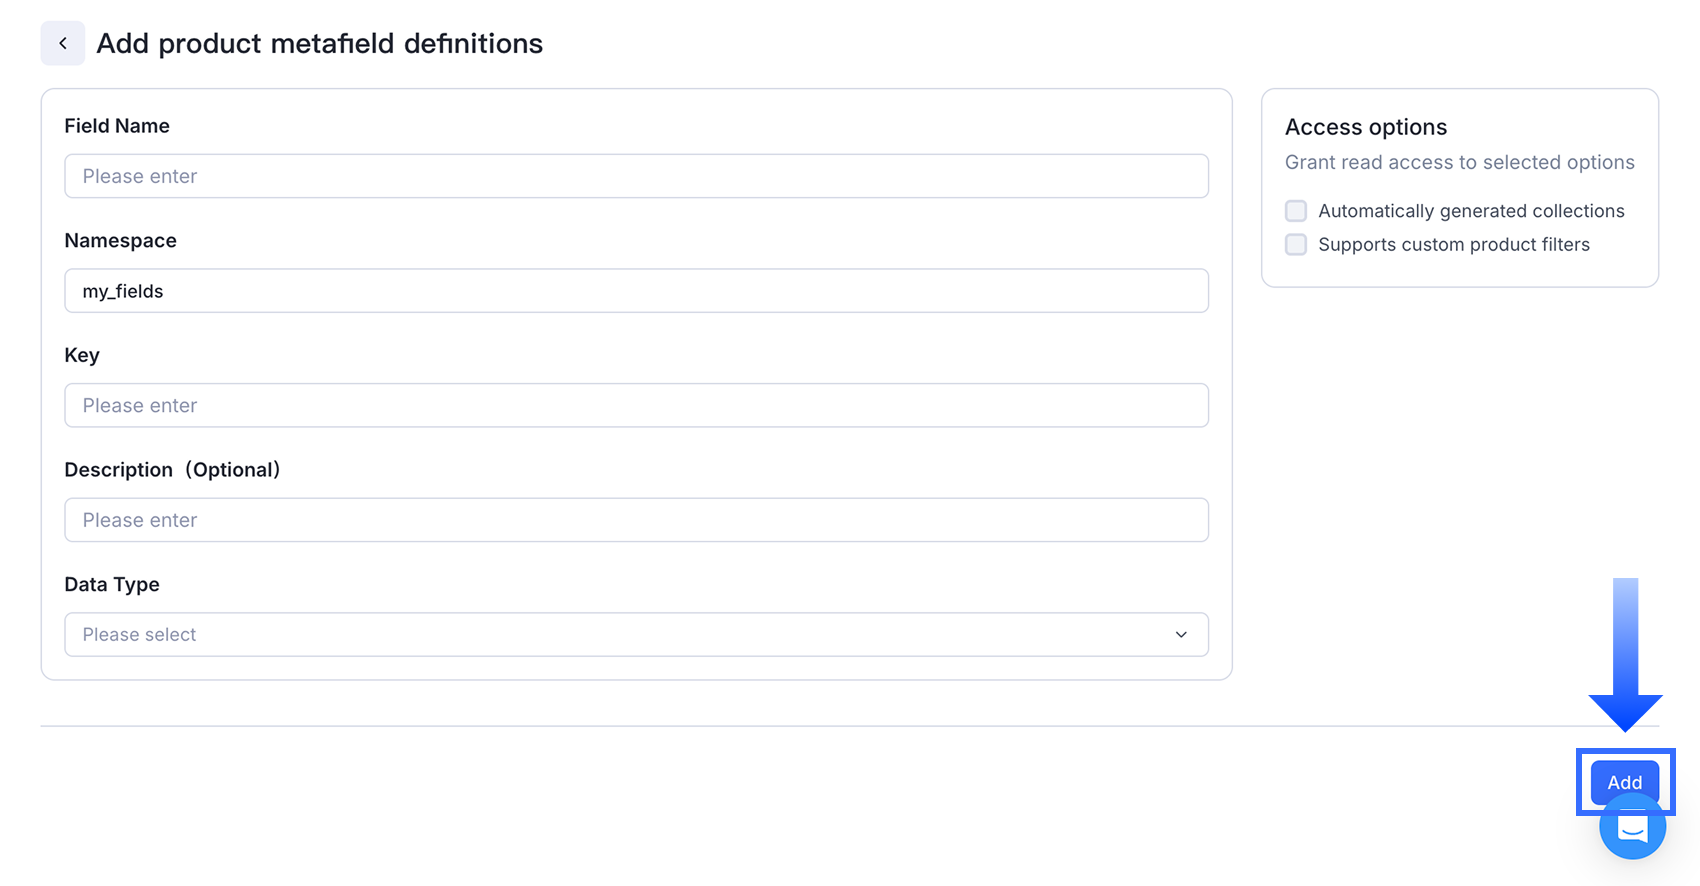Click the 'Key' label
Viewport: 1700px width, 886px height.
click(82, 356)
